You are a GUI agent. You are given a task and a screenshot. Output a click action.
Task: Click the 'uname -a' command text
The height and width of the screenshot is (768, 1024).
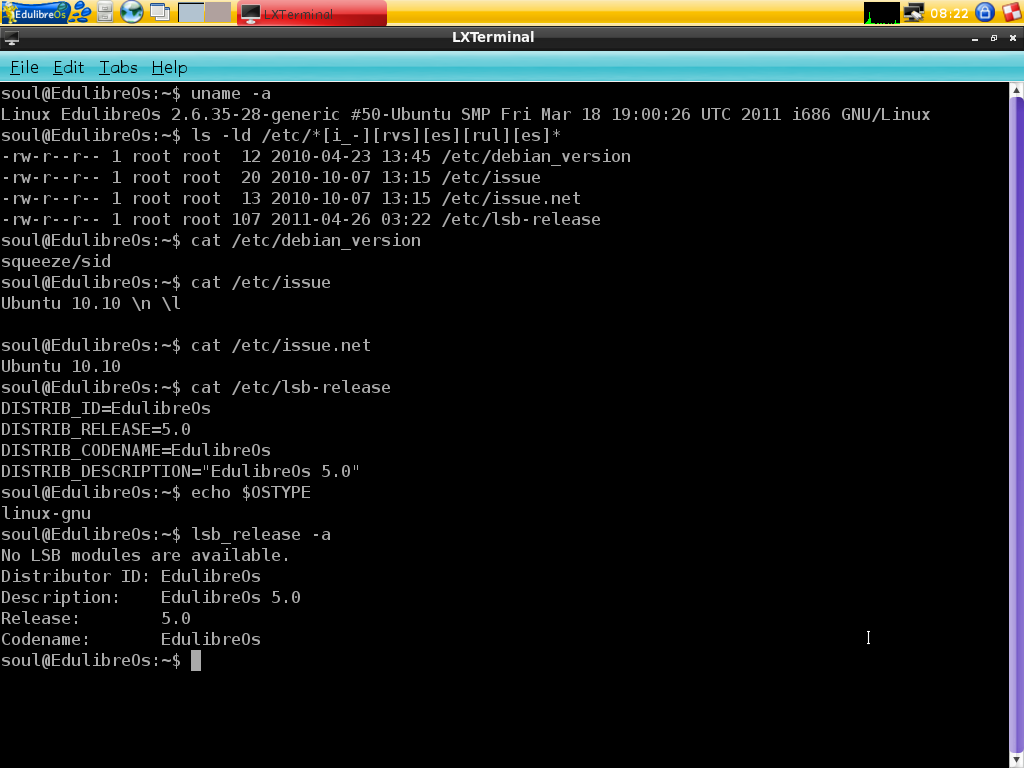(x=231, y=93)
